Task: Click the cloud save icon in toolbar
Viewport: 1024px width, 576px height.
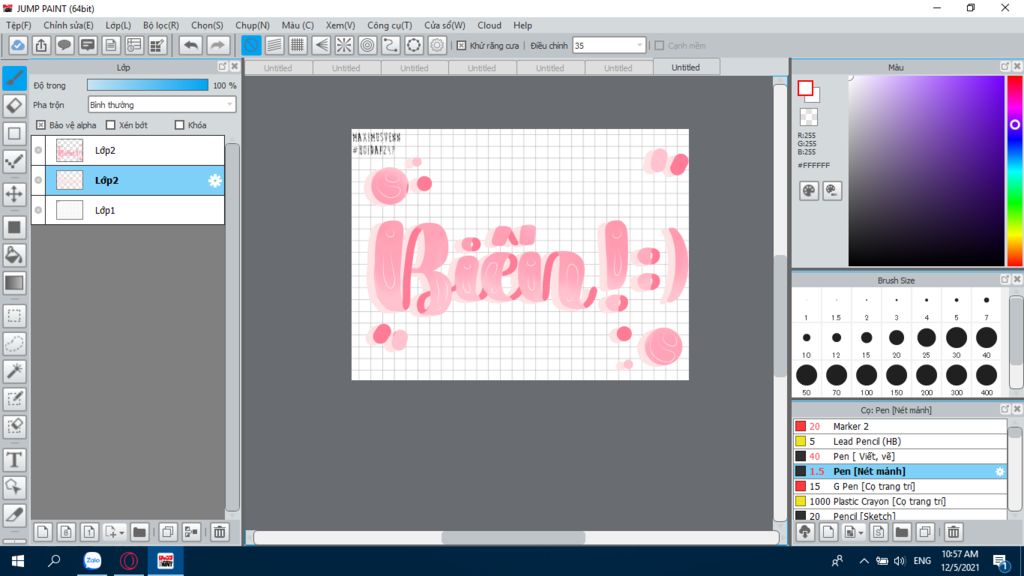Action: pyautogui.click(x=18, y=45)
